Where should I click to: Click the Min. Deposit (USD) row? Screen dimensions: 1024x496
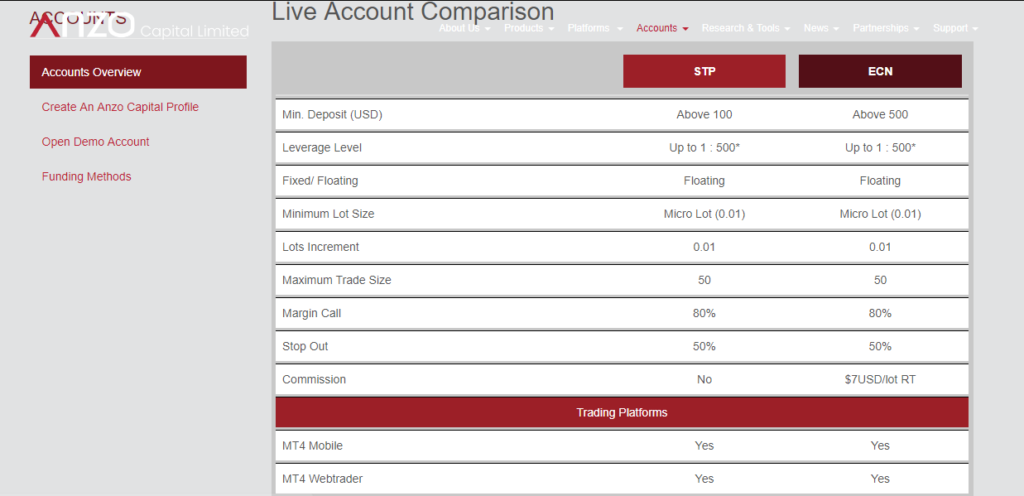pos(622,115)
